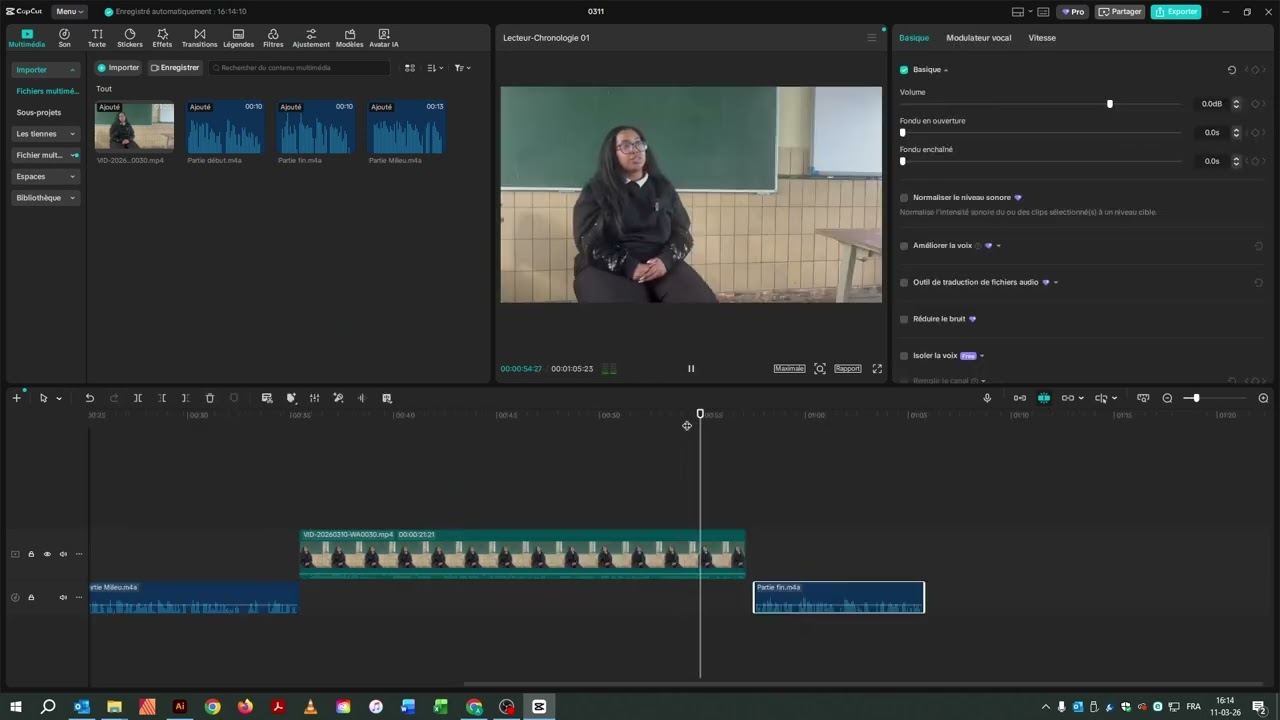This screenshot has width=1280, height=720.
Task: Open the Avatar IA panel
Action: coord(384,38)
